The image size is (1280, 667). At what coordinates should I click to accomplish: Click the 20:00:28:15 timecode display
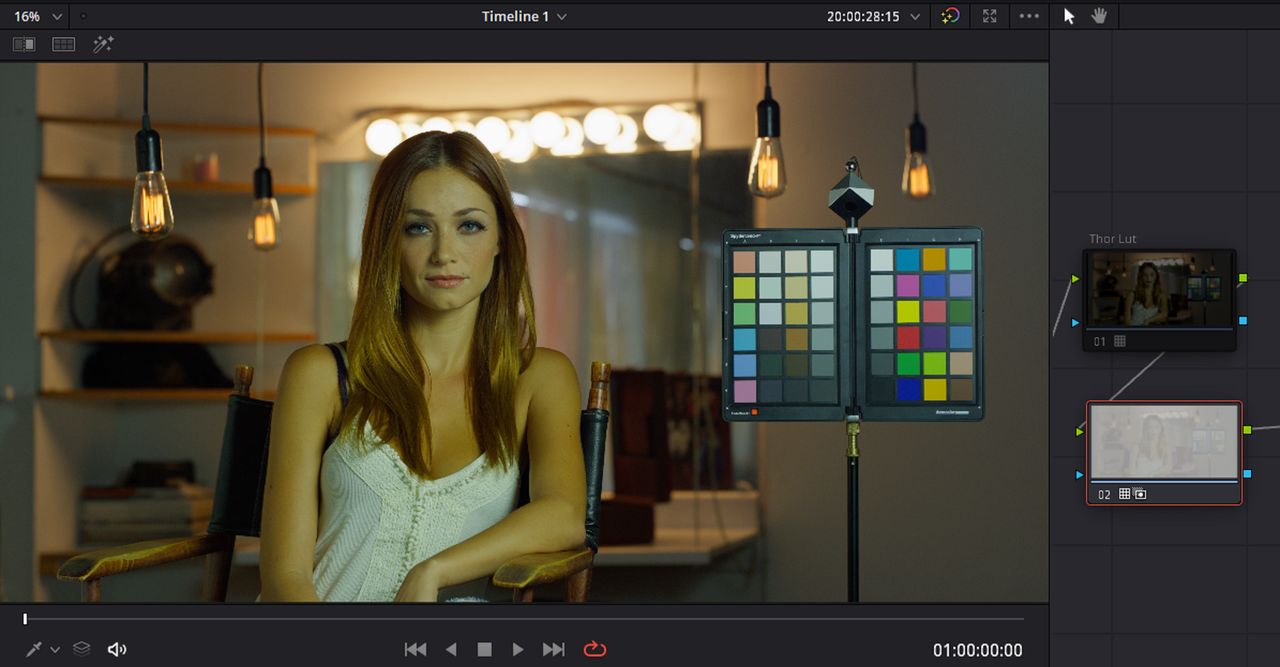click(x=863, y=16)
